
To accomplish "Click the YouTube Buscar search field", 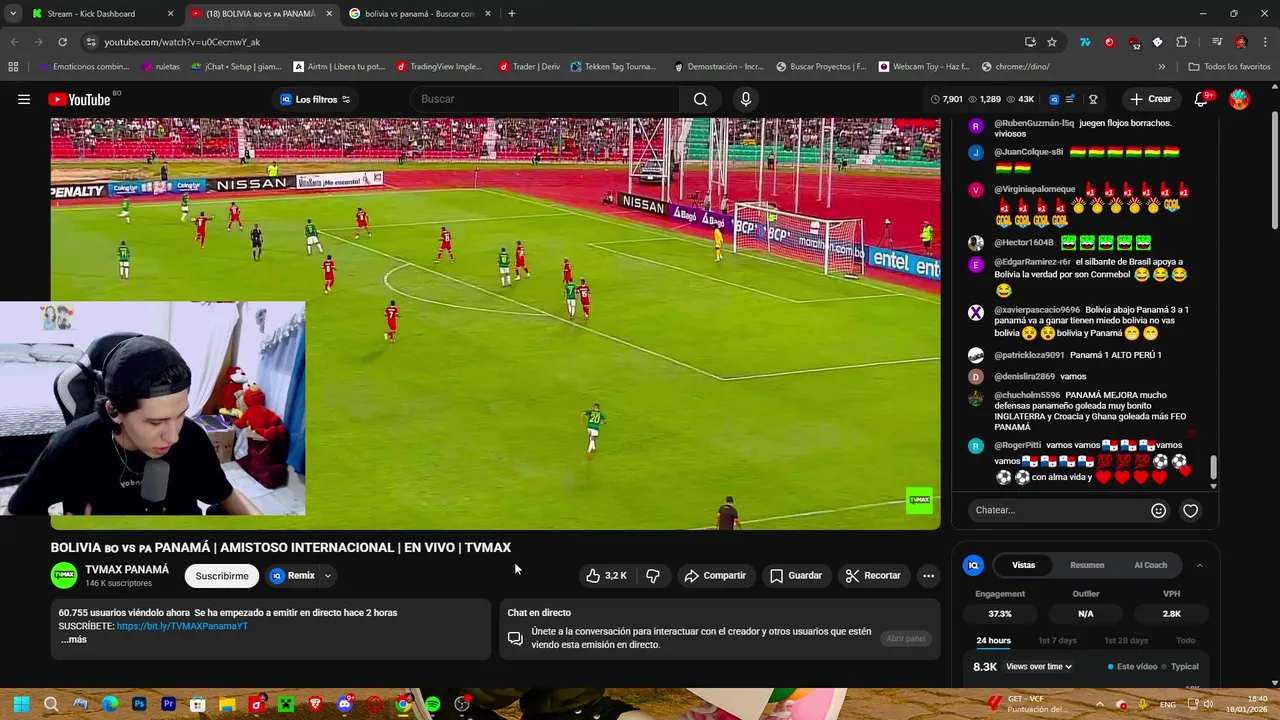I will [x=545, y=99].
